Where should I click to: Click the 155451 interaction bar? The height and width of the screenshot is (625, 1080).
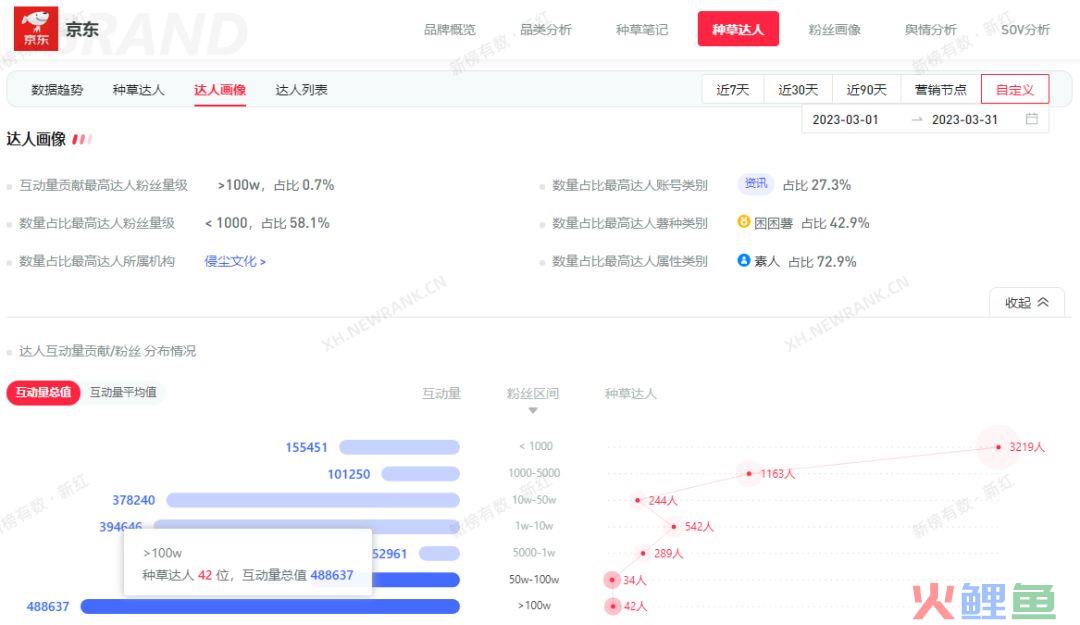(399, 447)
